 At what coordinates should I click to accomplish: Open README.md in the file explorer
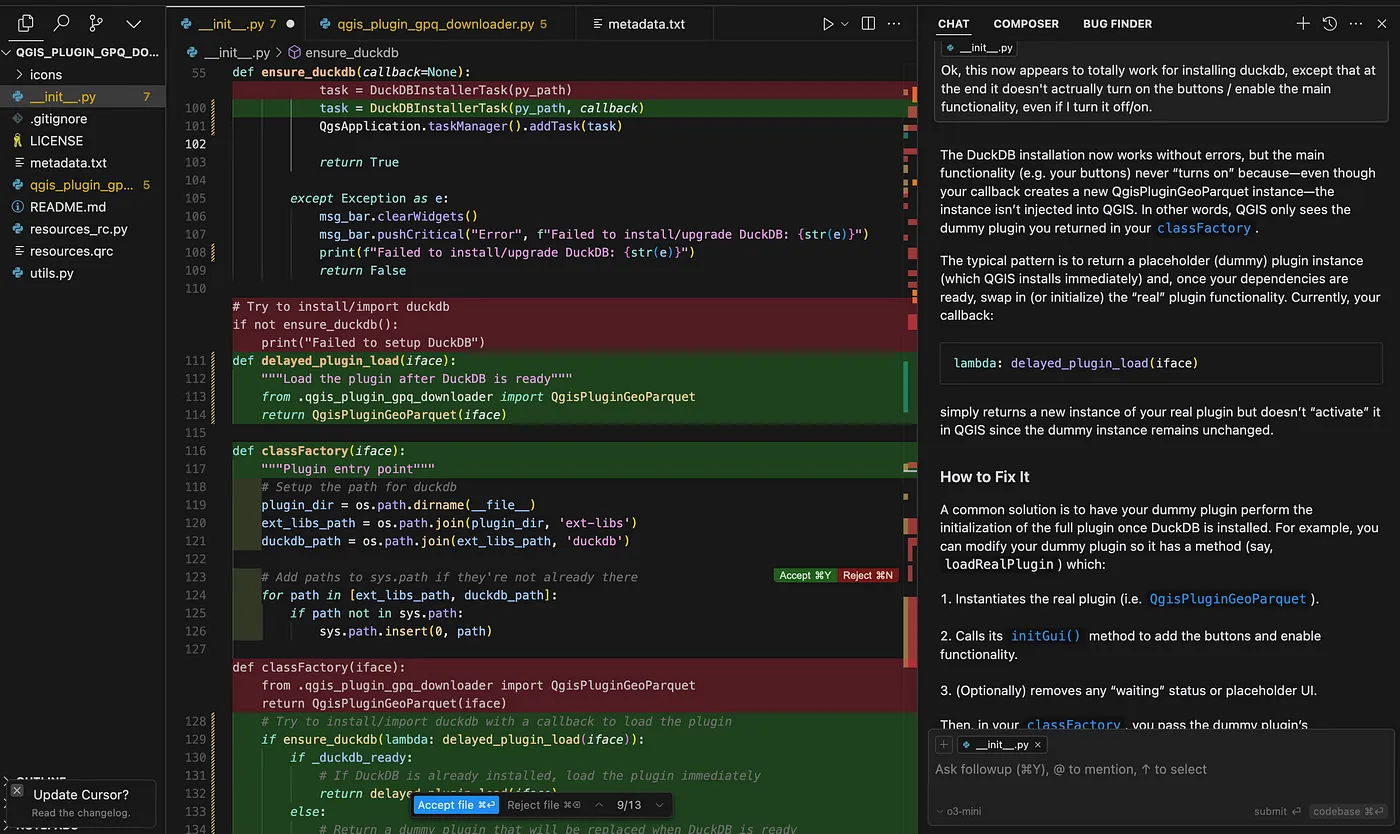pyautogui.click(x=67, y=207)
